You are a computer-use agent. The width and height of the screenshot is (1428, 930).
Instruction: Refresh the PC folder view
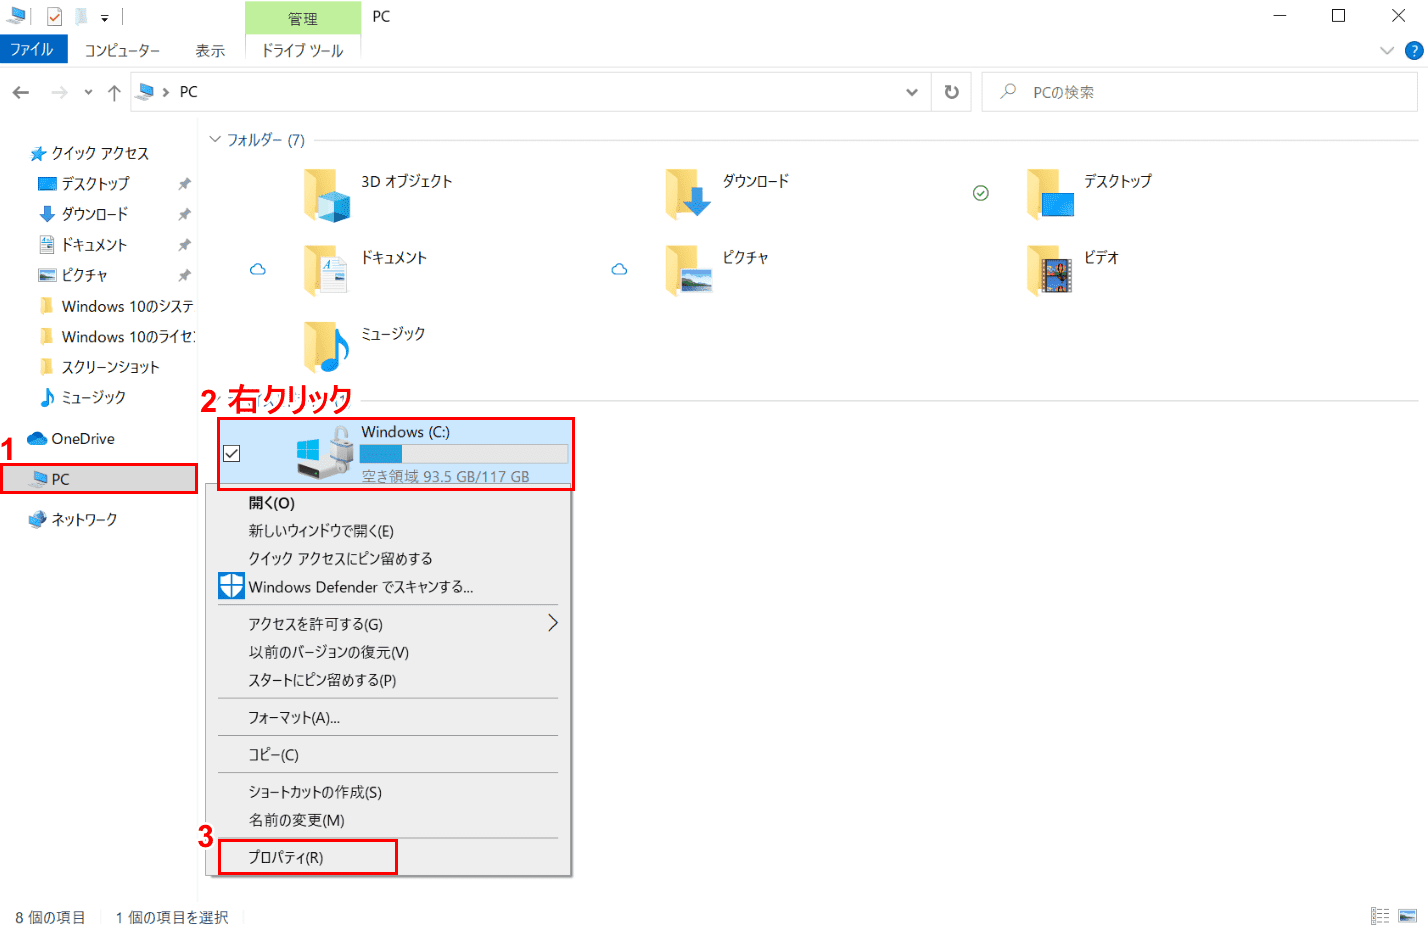(x=952, y=92)
